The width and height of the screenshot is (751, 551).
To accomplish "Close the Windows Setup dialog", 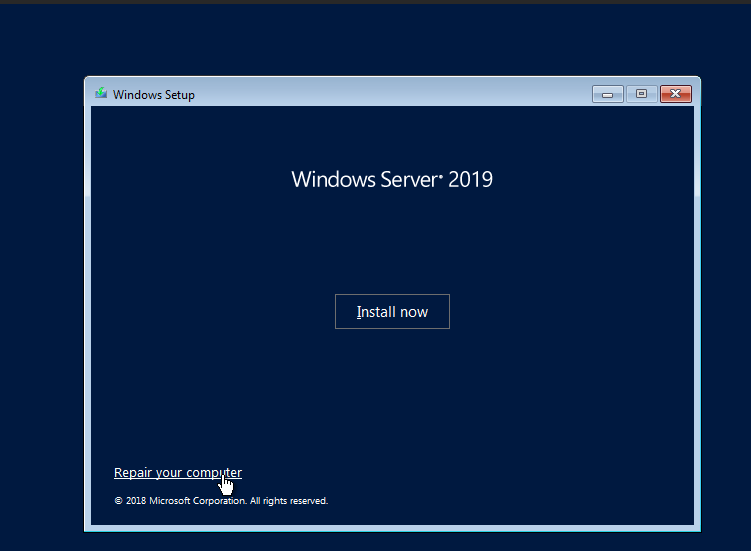I will point(676,94).
